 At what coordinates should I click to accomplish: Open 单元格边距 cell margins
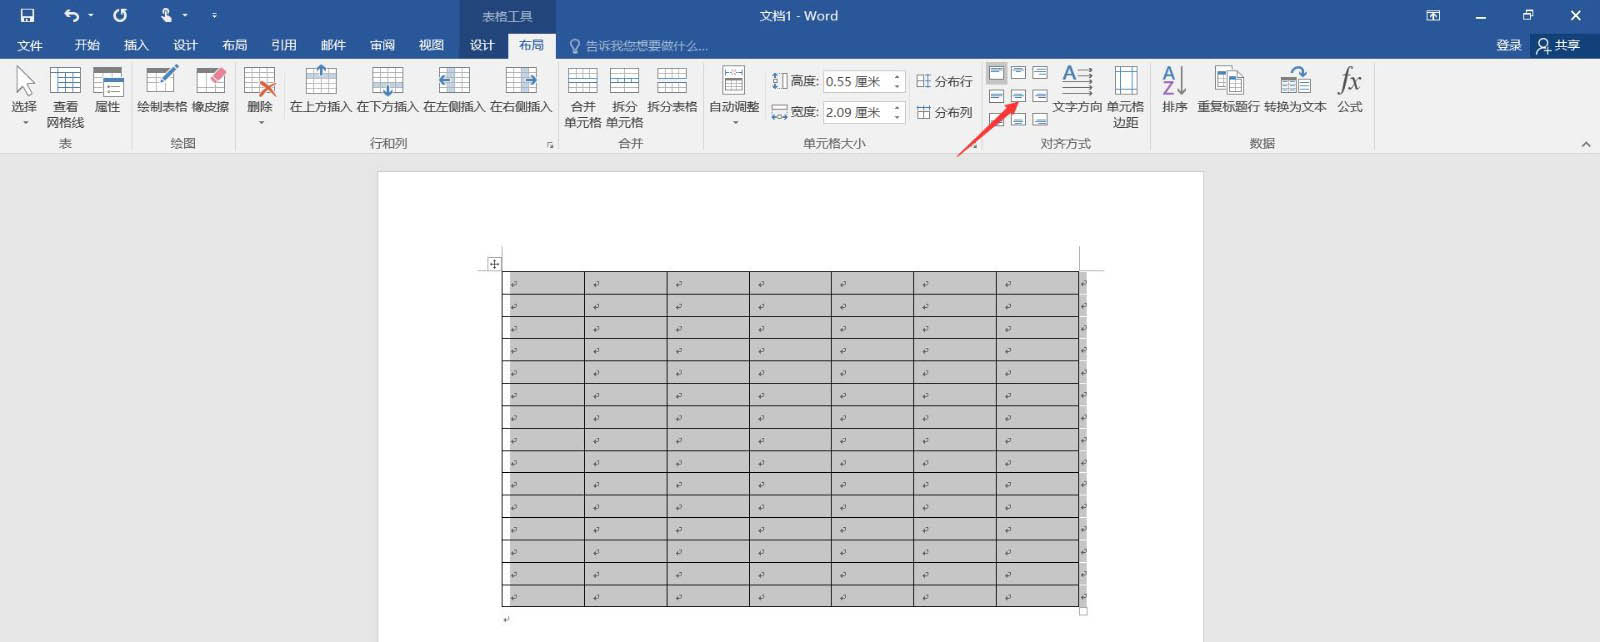click(x=1125, y=97)
